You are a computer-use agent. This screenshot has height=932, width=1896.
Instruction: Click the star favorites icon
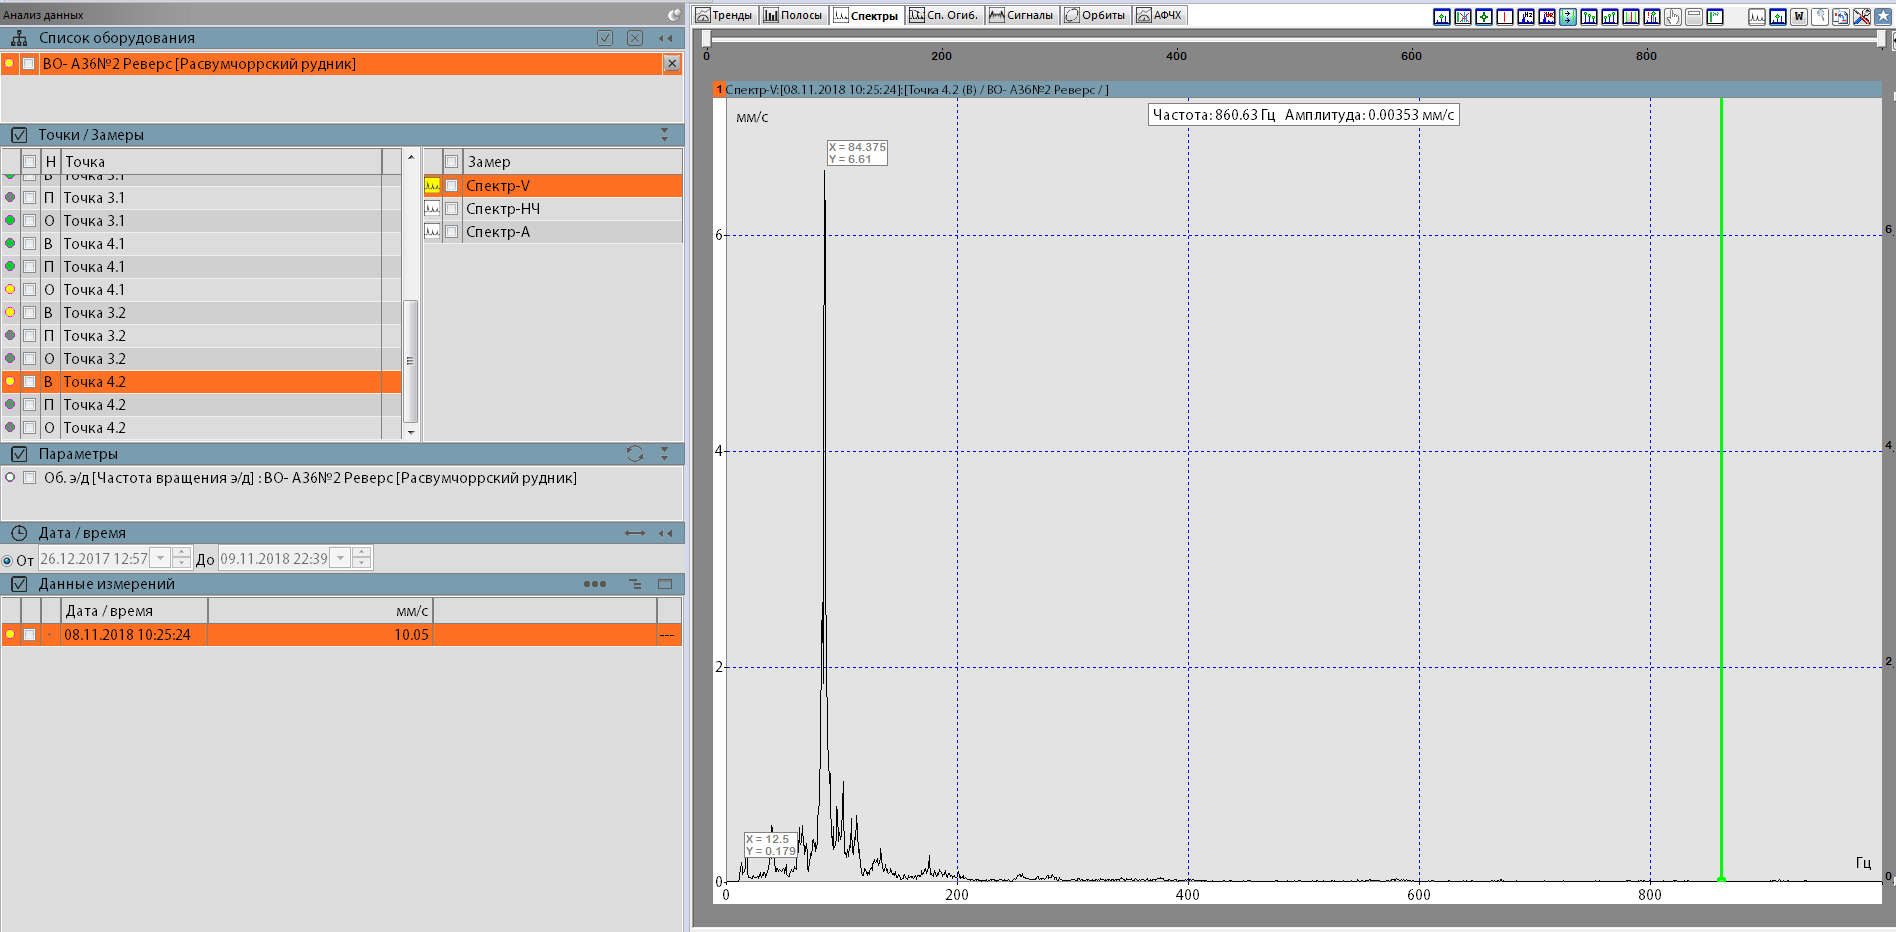[1883, 17]
